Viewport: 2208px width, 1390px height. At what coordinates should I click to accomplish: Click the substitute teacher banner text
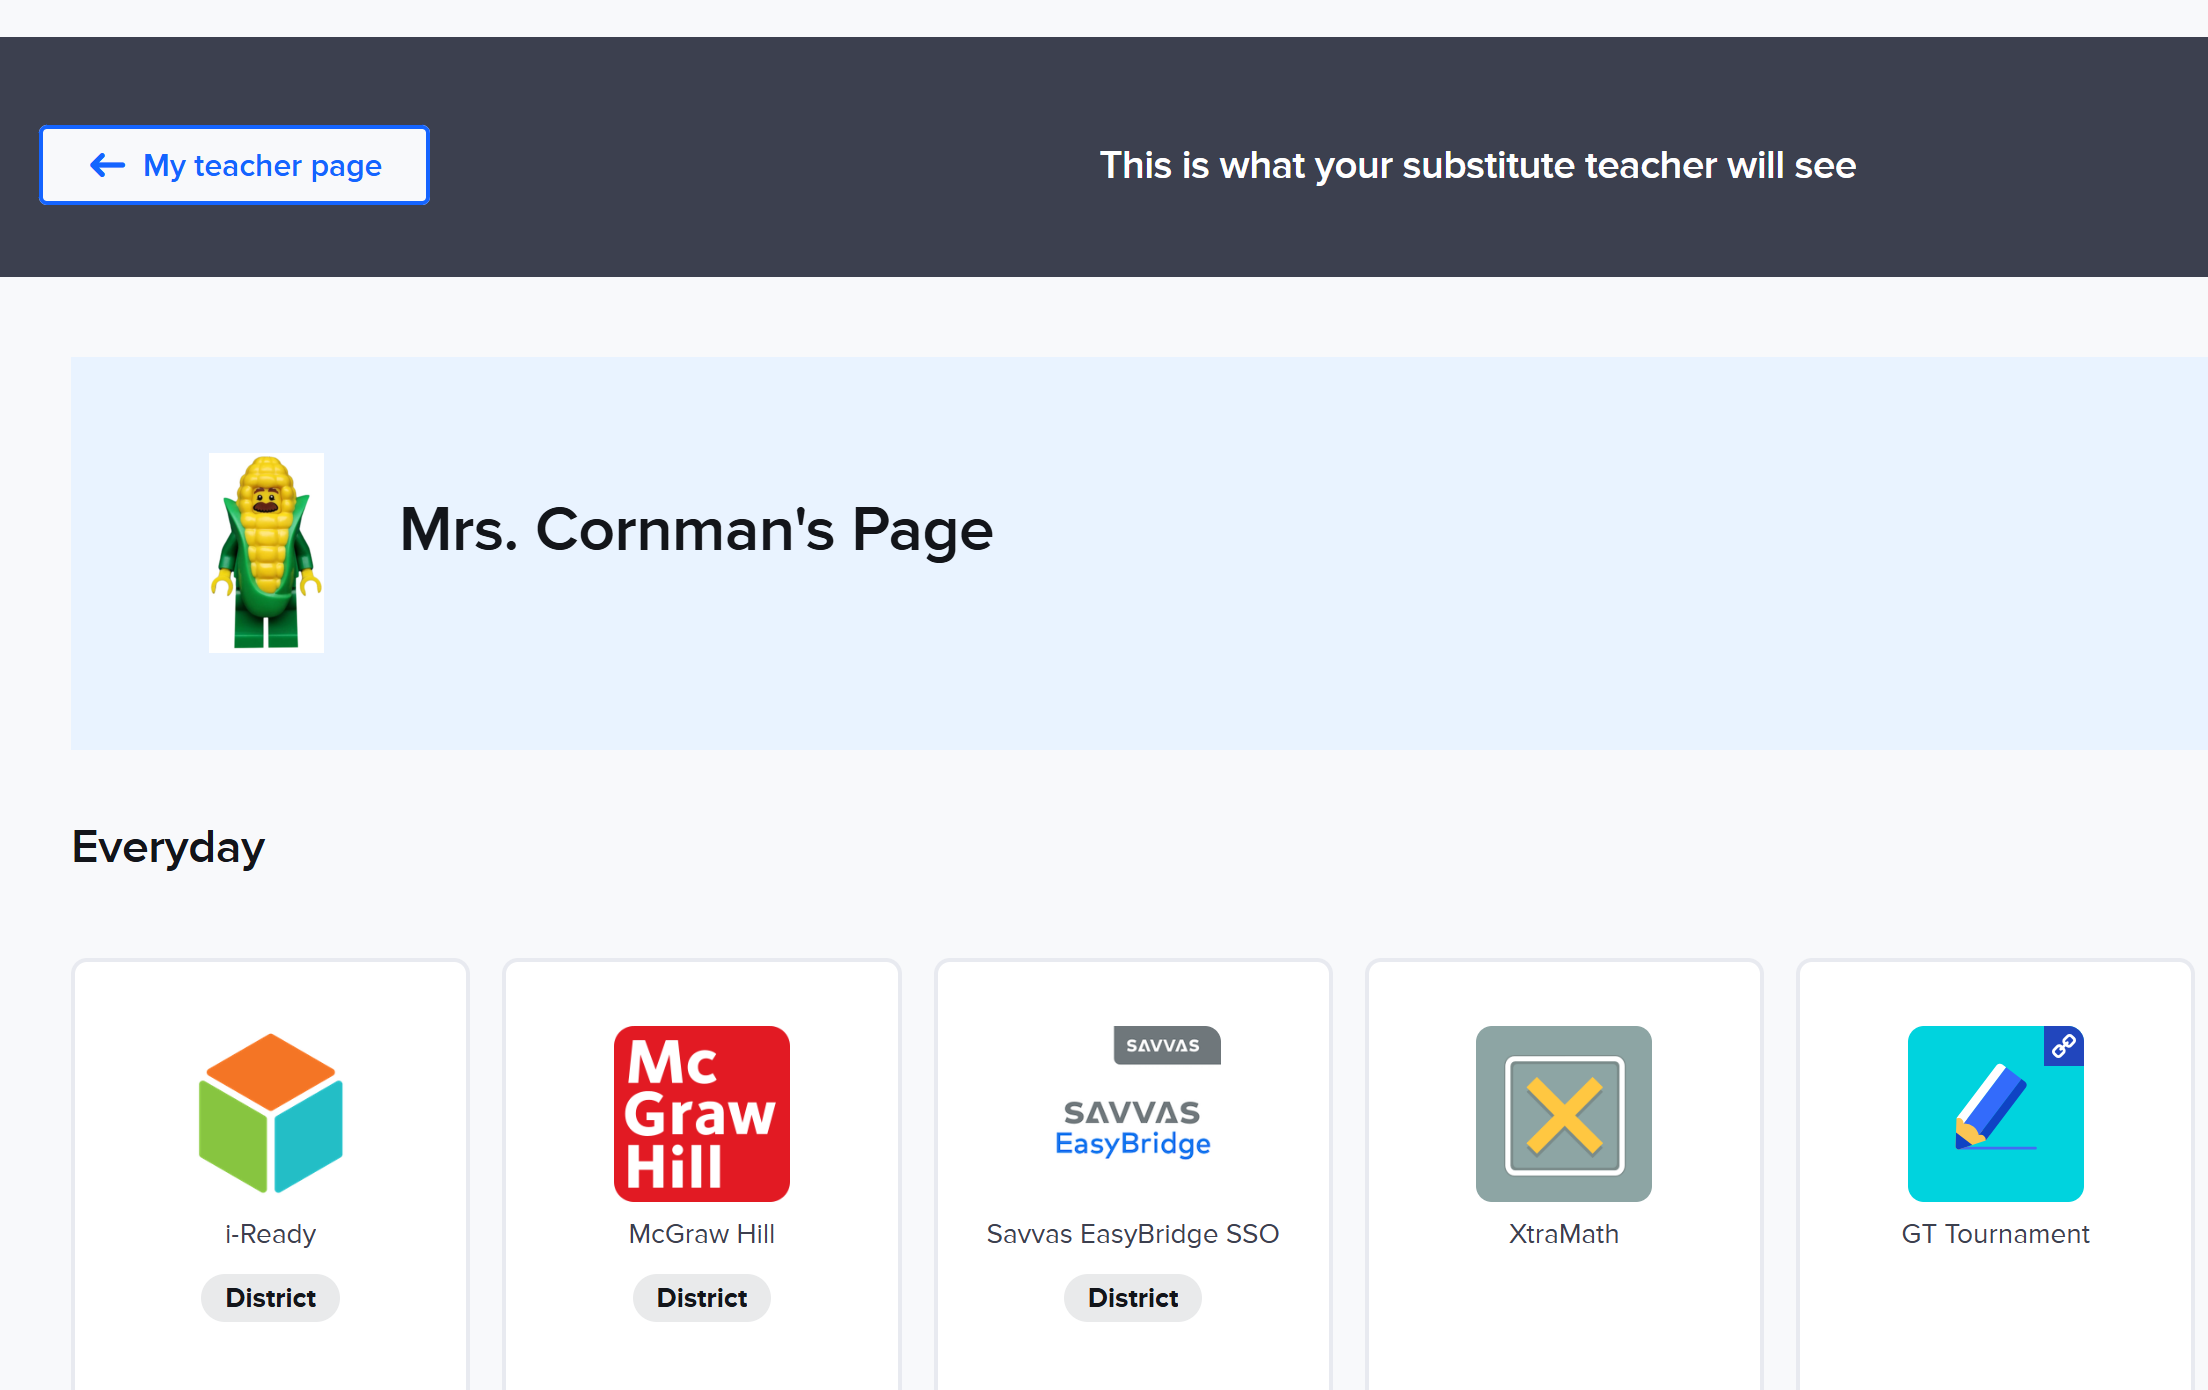click(1477, 165)
